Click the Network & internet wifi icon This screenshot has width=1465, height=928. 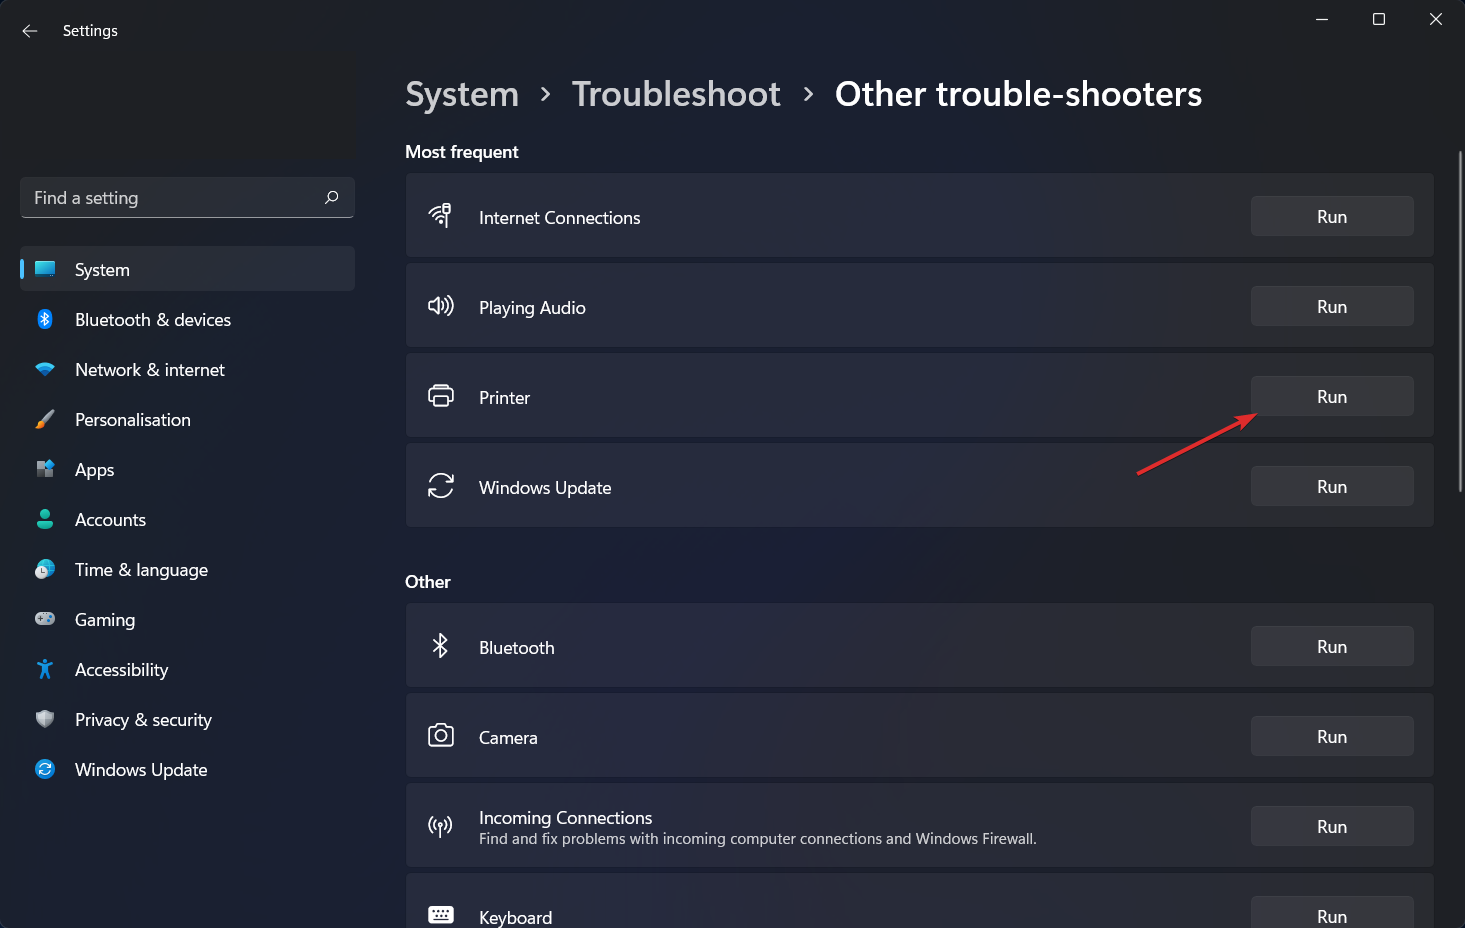point(45,369)
